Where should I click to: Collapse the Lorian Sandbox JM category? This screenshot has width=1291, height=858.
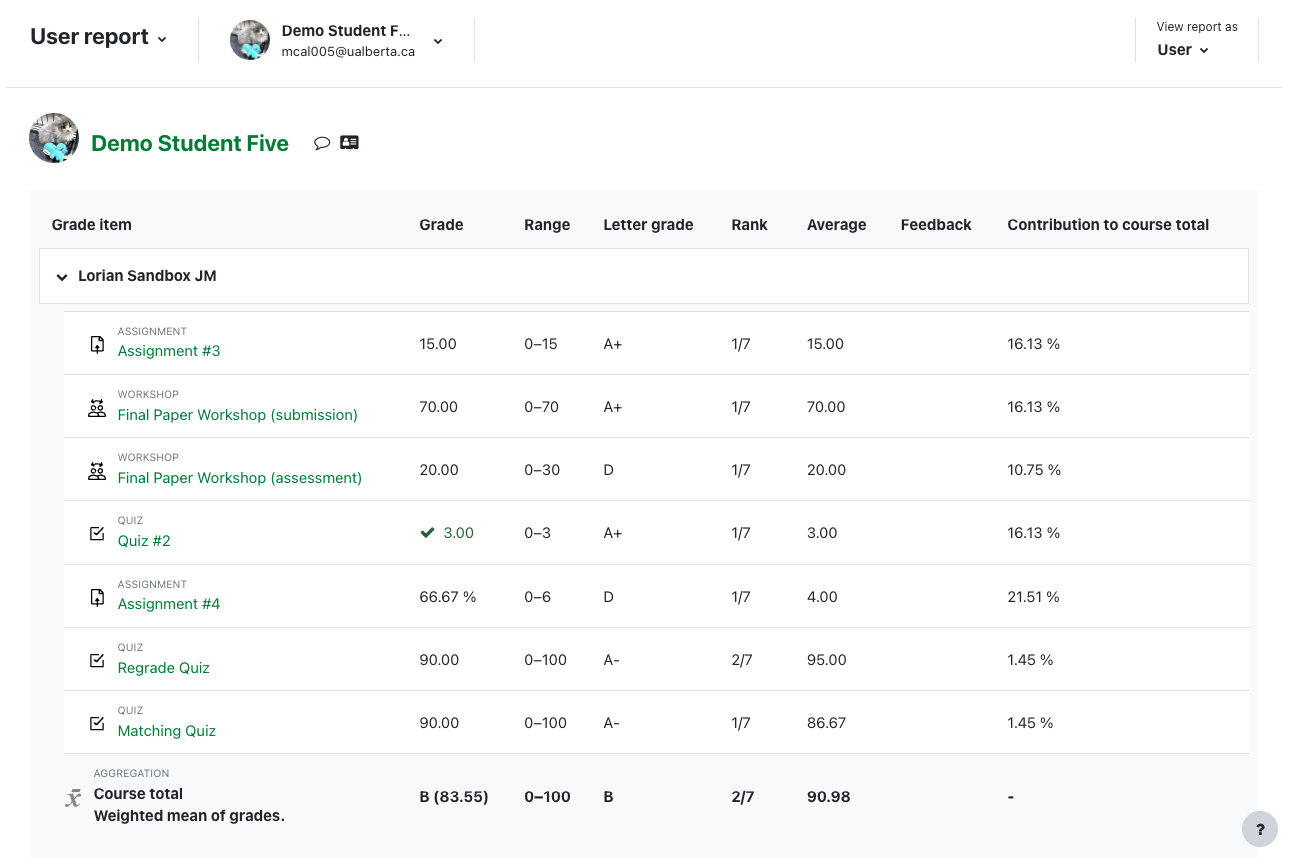click(62, 277)
